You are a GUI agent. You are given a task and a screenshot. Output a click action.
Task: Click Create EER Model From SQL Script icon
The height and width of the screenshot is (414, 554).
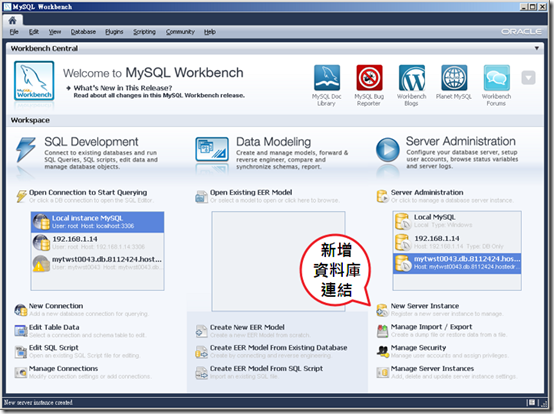[201, 372]
